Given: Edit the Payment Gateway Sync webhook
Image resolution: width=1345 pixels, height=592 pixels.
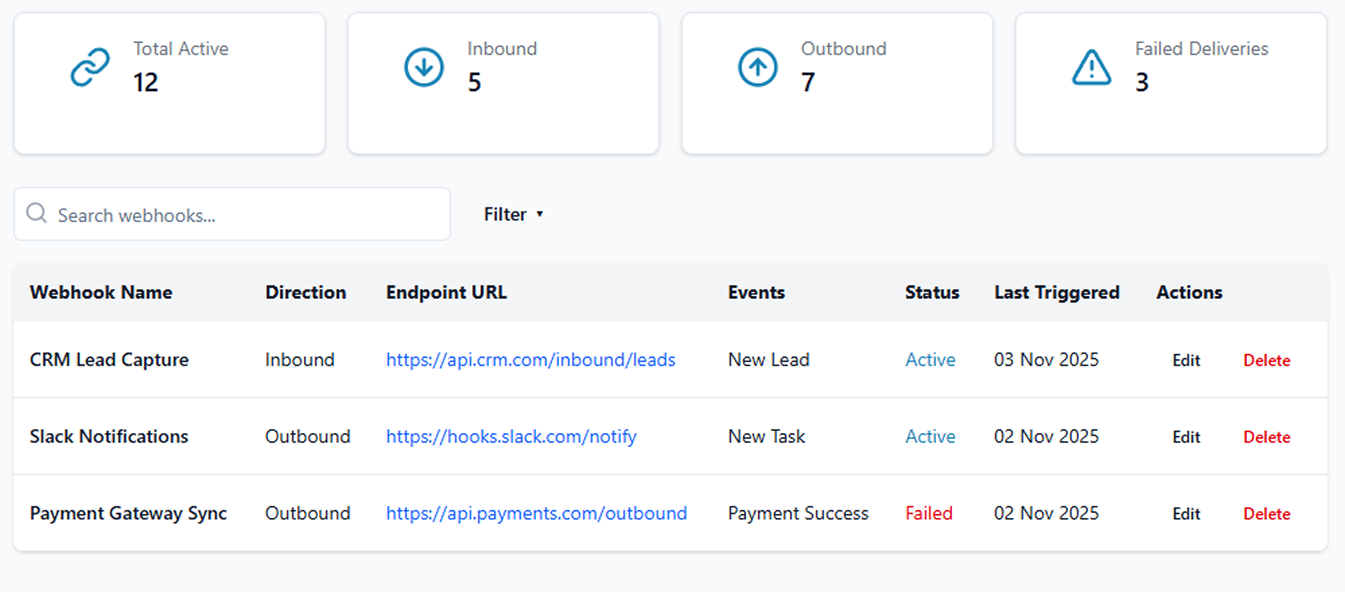Looking at the screenshot, I should [x=1186, y=514].
